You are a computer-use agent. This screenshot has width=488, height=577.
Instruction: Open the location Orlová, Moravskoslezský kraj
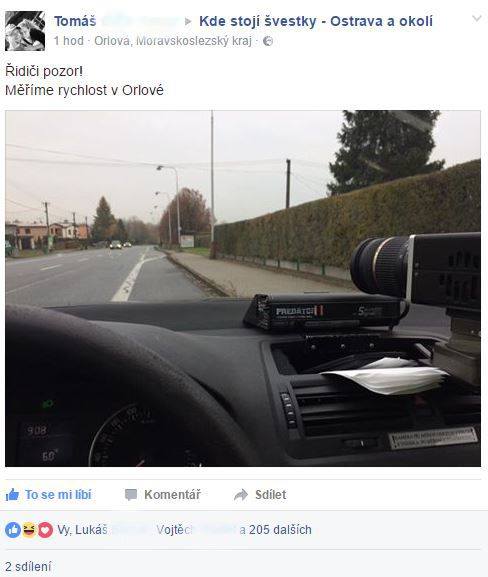click(173, 41)
